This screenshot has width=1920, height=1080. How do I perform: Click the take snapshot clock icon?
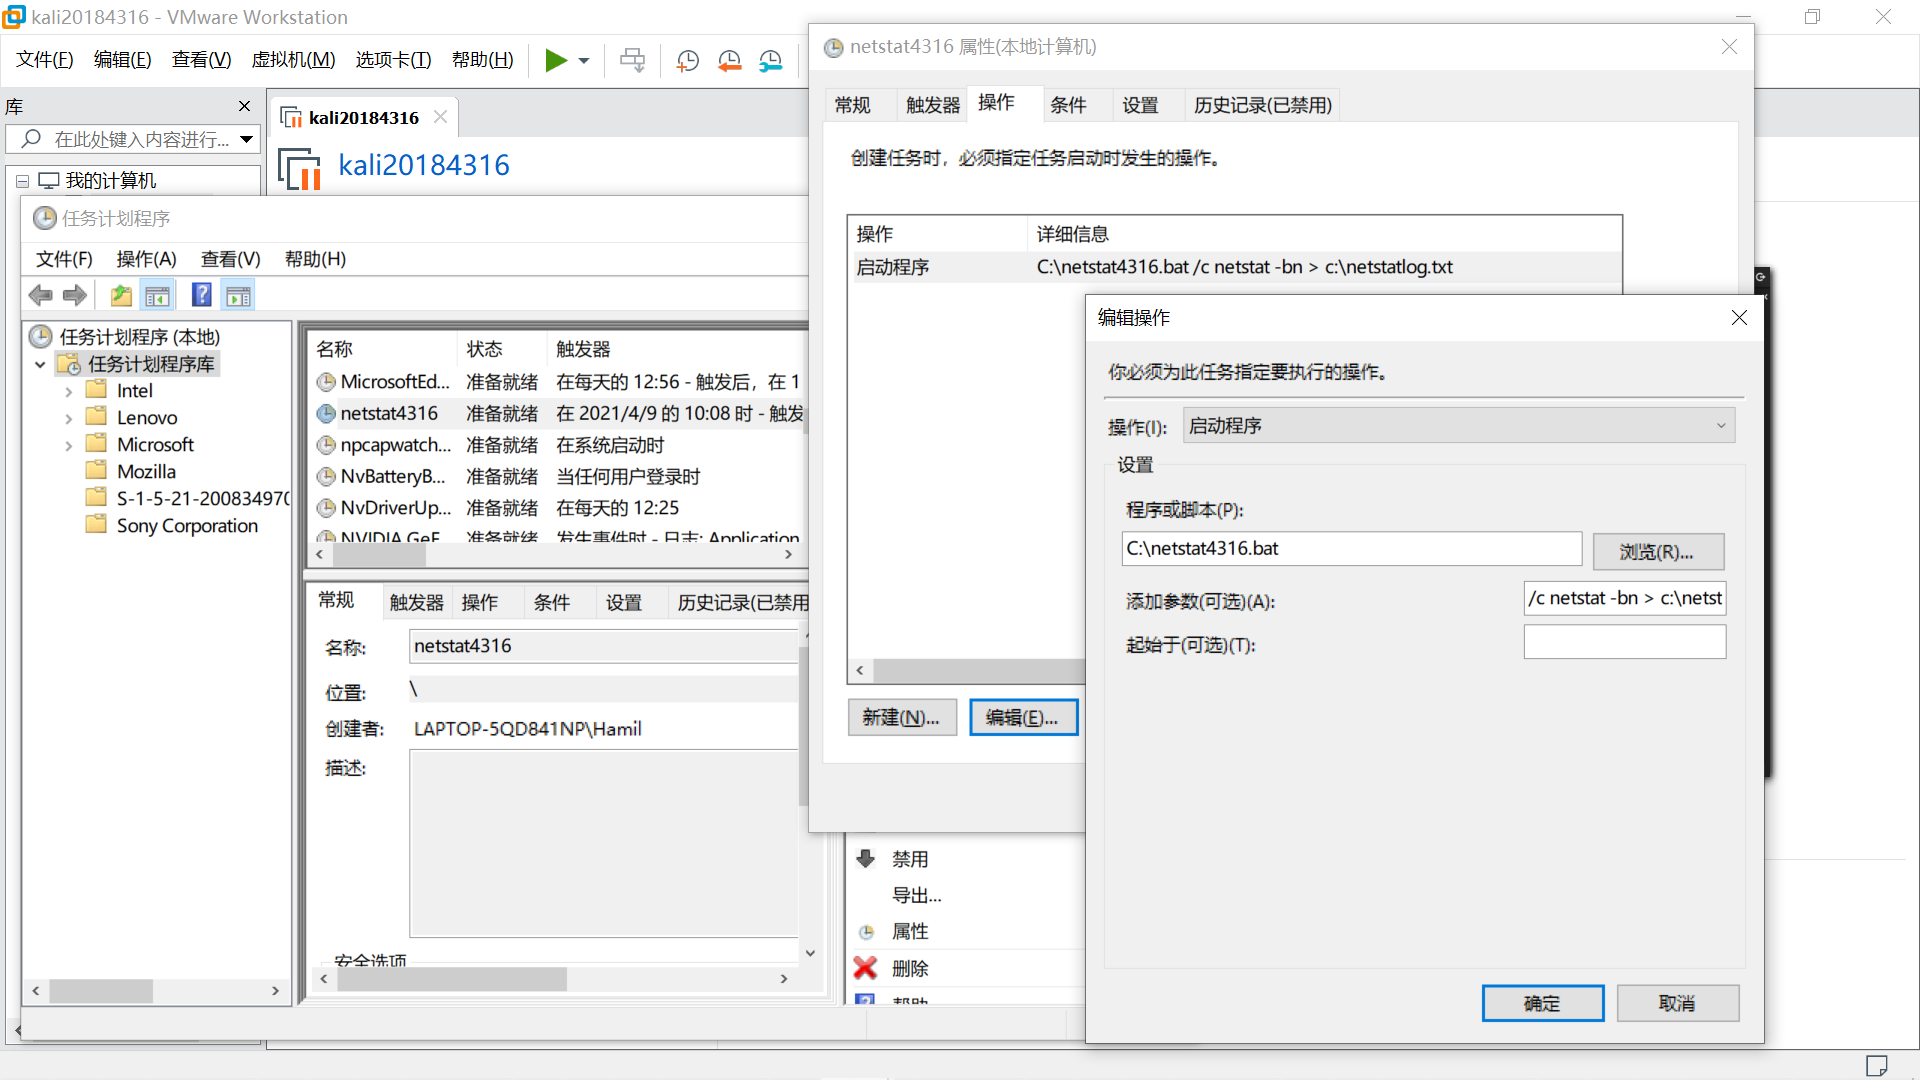pyautogui.click(x=687, y=60)
